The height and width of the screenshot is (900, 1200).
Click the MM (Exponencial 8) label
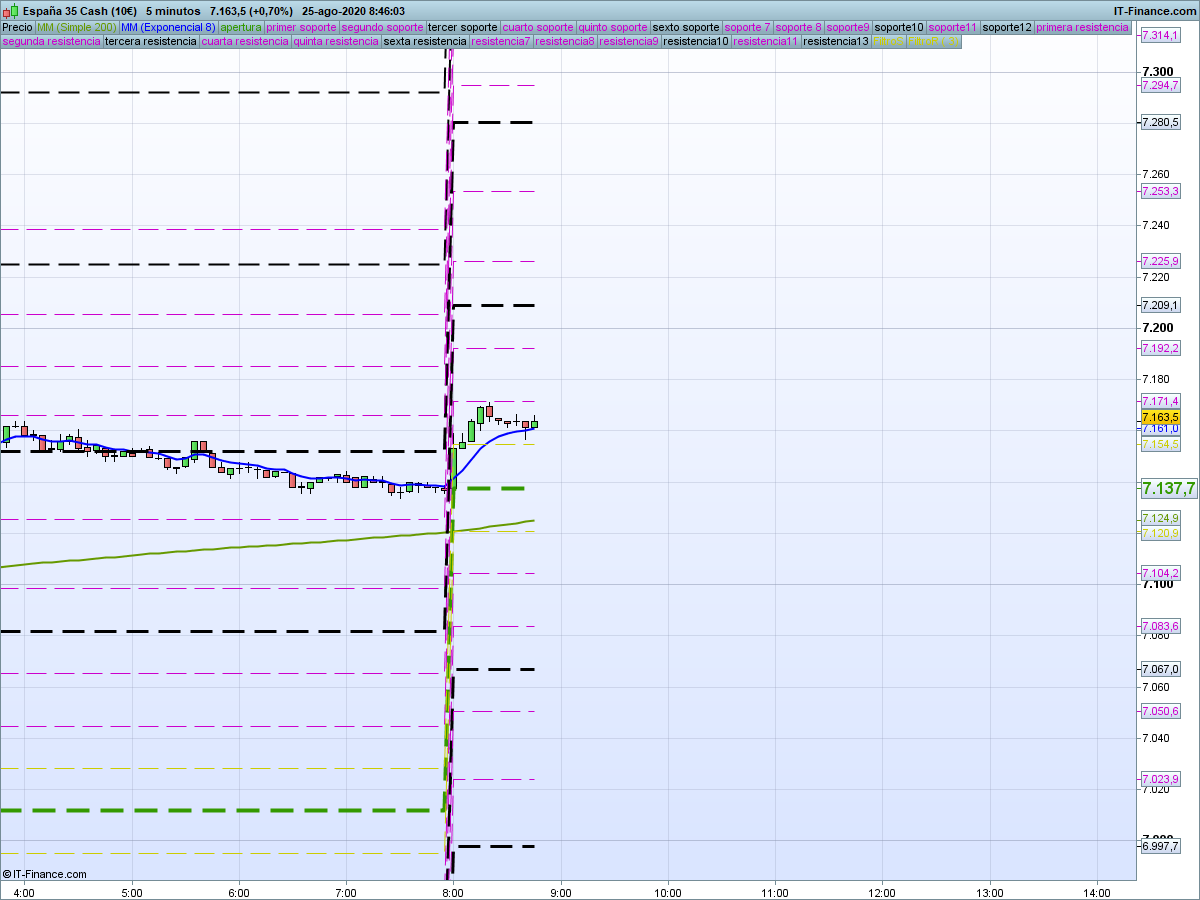[x=167, y=27]
